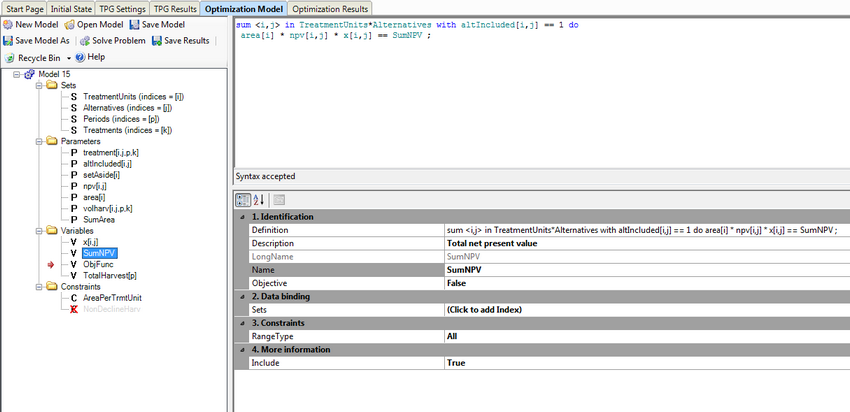Image resolution: width=850 pixels, height=412 pixels.
Task: Collapse the 1. Identification property section
Action: 241,216
